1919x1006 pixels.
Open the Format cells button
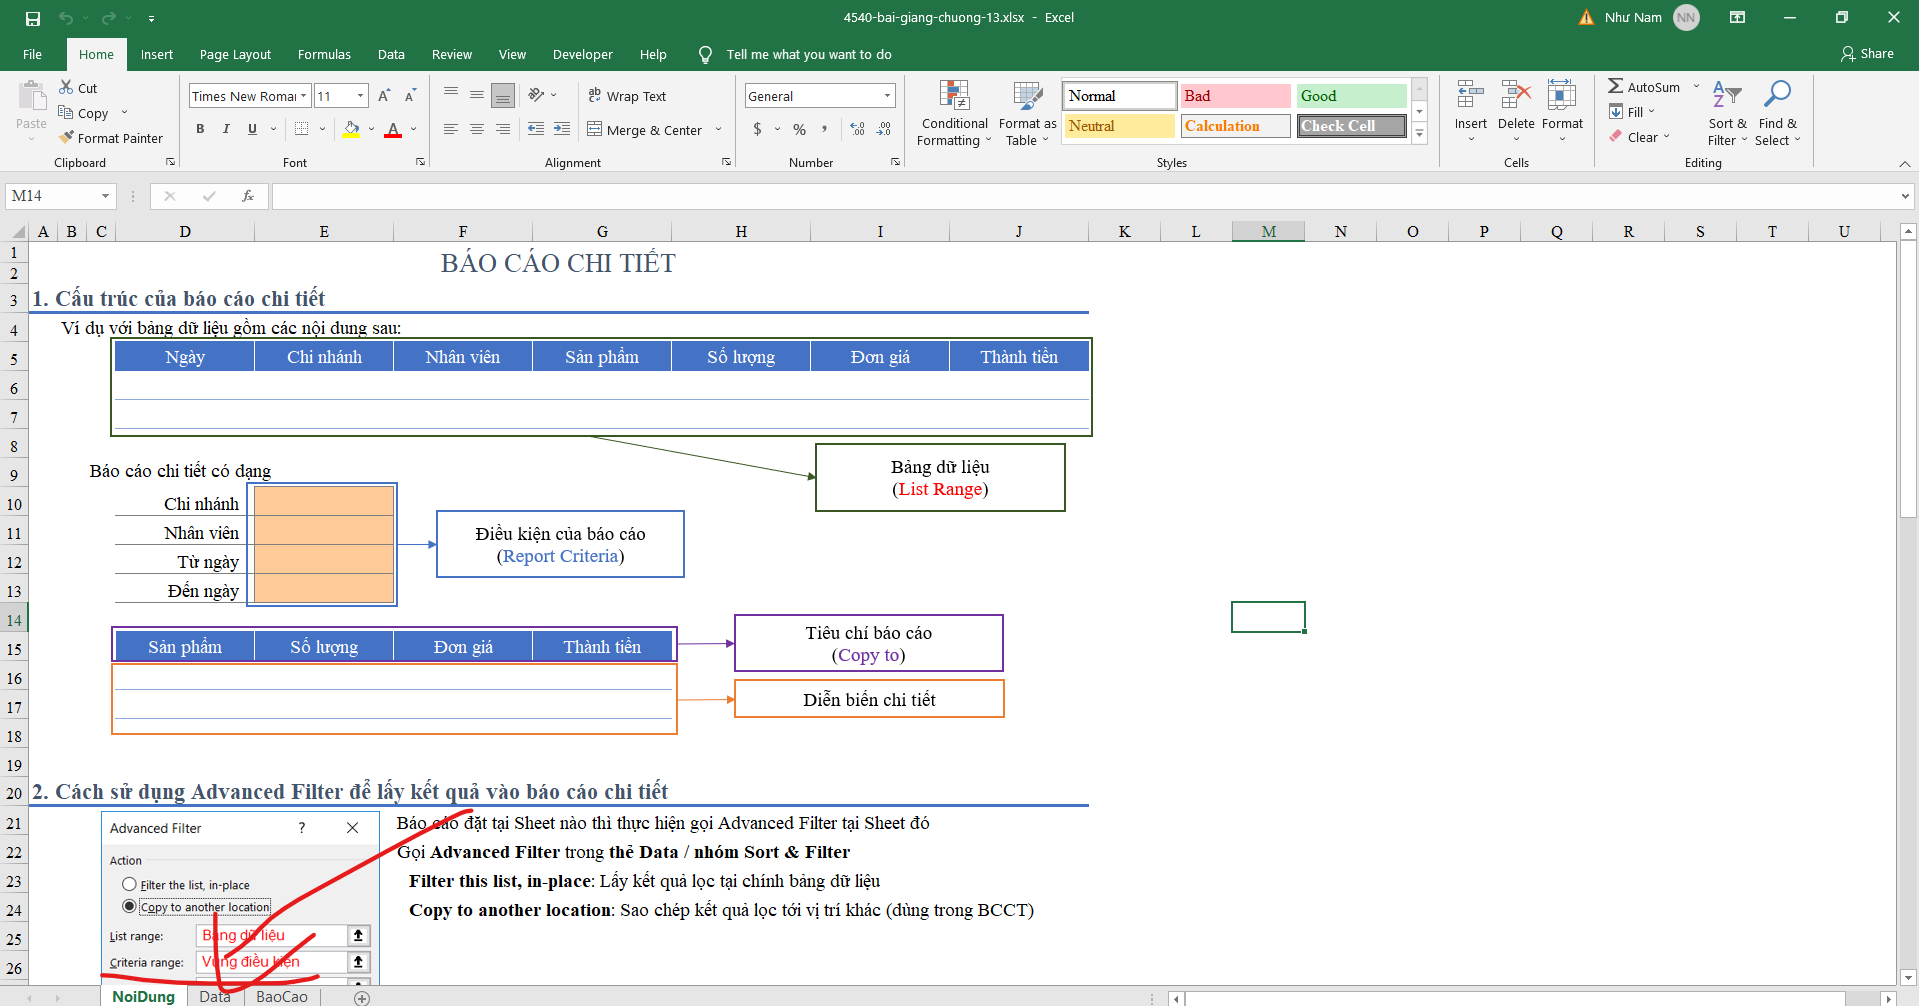[x=1562, y=112]
